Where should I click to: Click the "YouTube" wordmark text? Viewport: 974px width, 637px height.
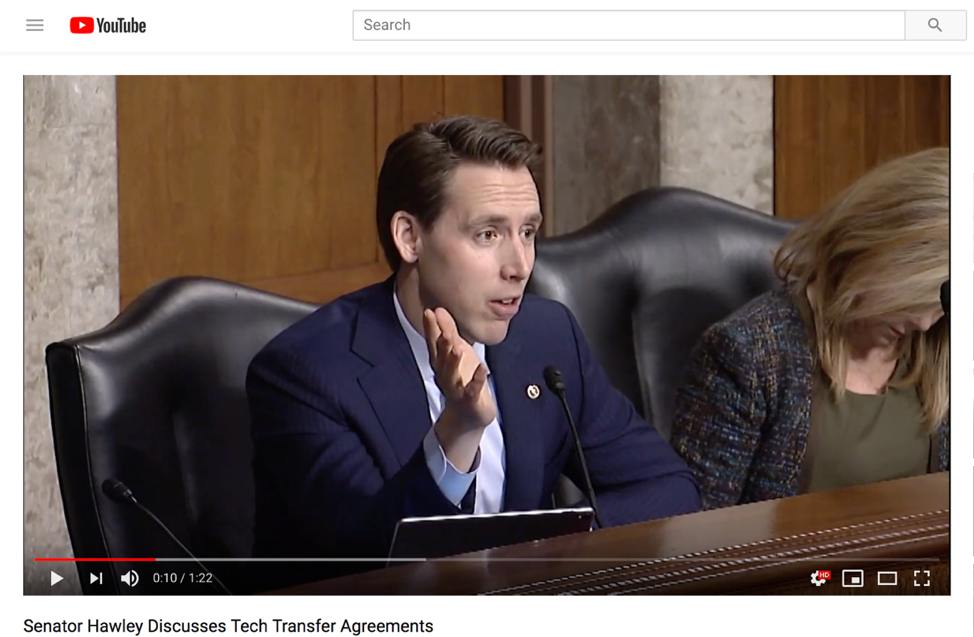122,25
